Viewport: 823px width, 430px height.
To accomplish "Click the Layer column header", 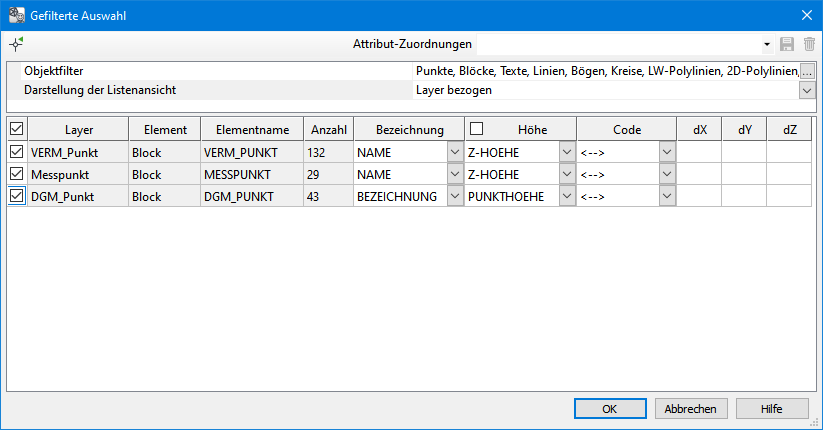I will (78, 129).
